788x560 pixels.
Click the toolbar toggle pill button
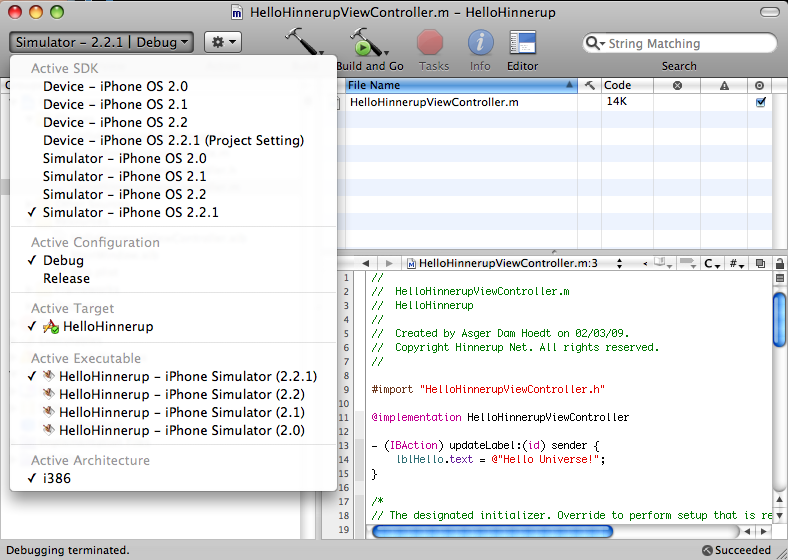tap(769, 12)
